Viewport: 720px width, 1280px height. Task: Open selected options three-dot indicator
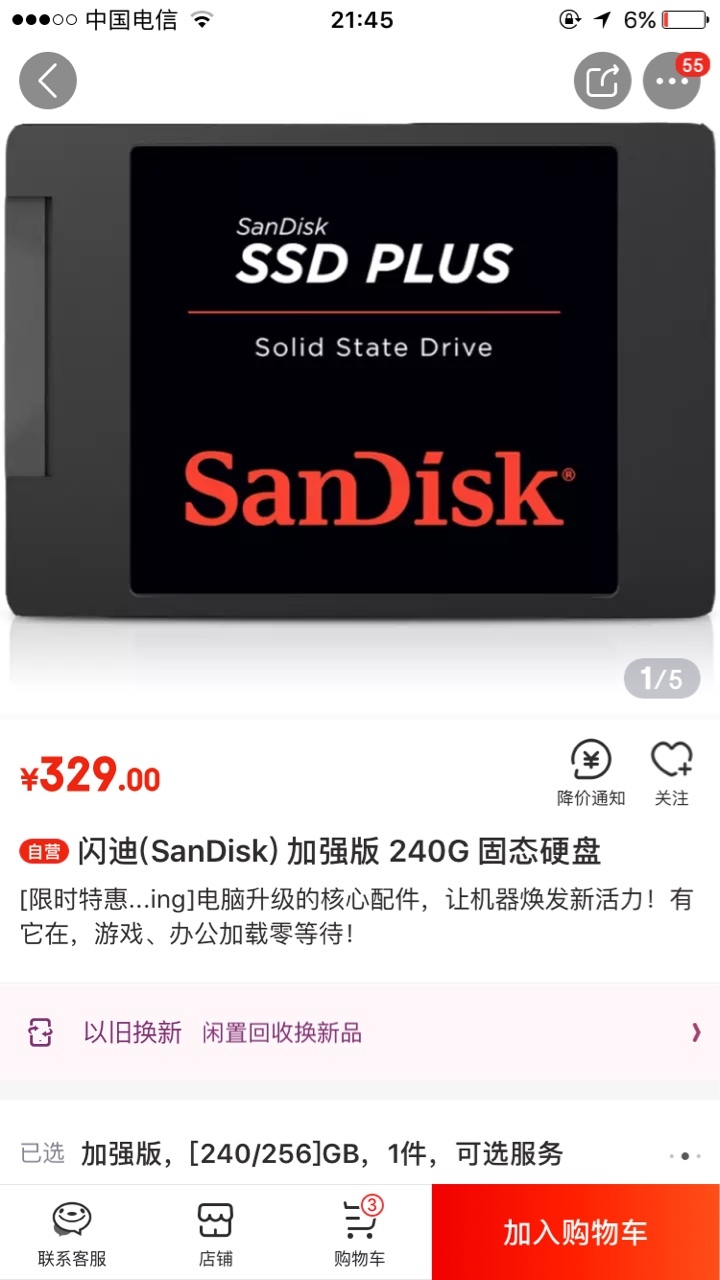[x=685, y=1155]
